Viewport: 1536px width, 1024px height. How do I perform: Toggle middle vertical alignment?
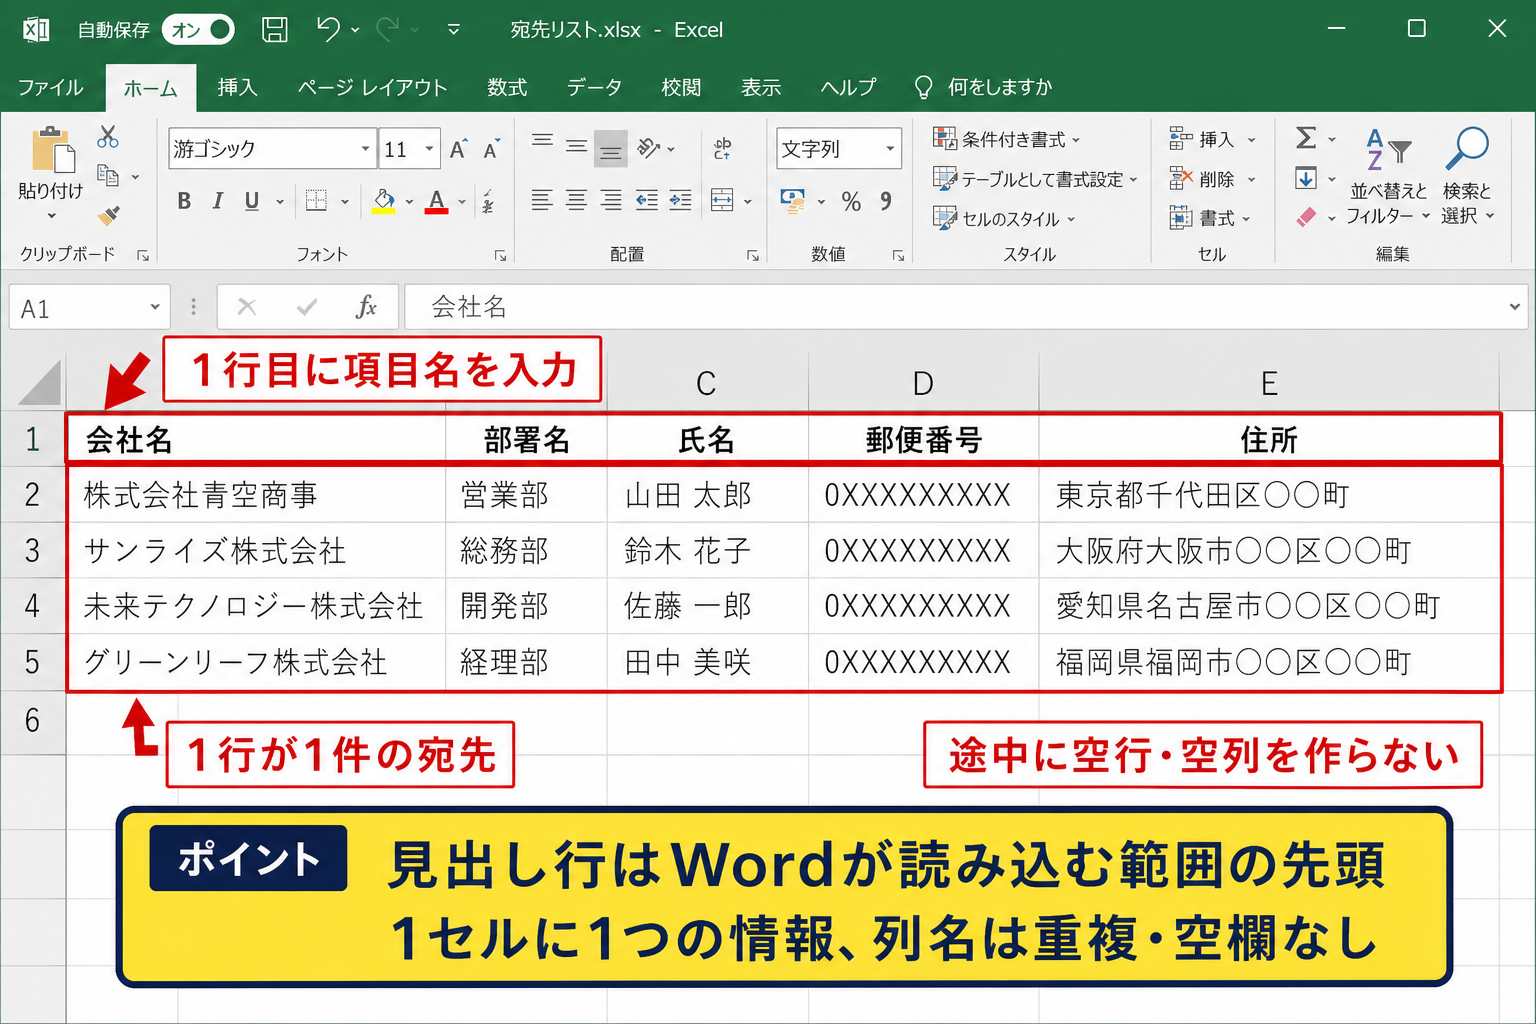(x=577, y=148)
